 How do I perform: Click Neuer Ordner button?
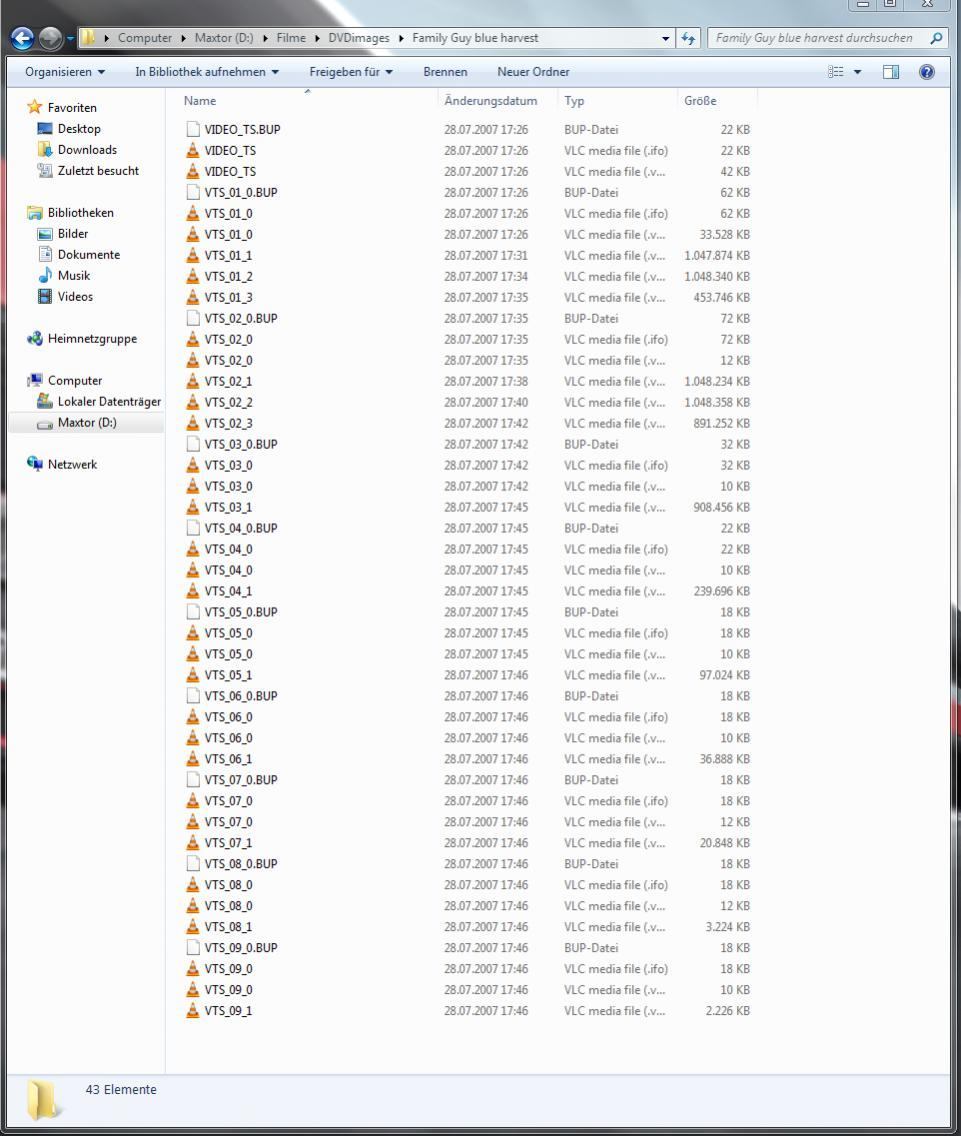point(533,72)
